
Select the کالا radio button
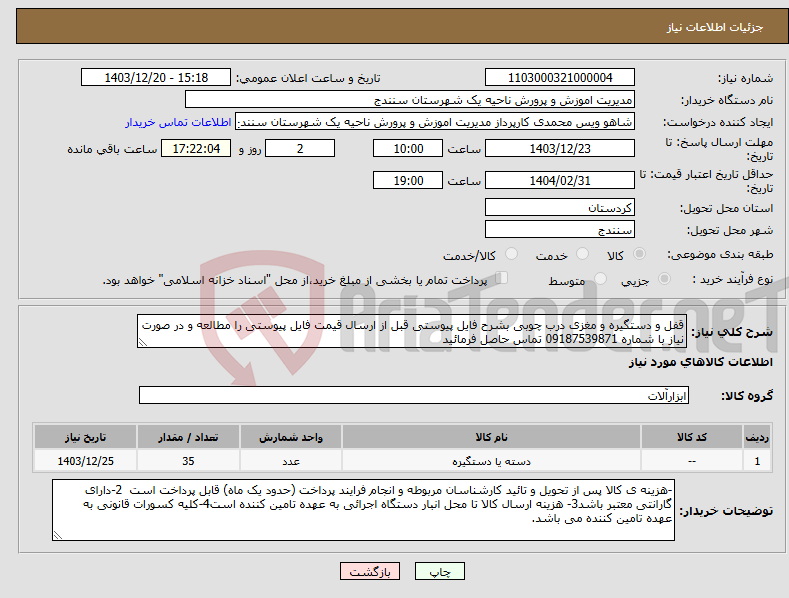[x=640, y=254]
